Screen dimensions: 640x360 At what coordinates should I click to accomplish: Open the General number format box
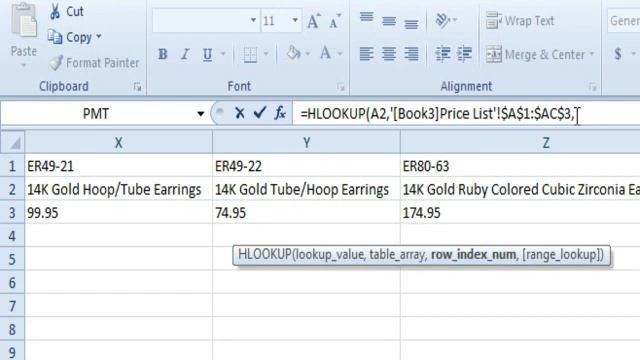click(x=624, y=20)
